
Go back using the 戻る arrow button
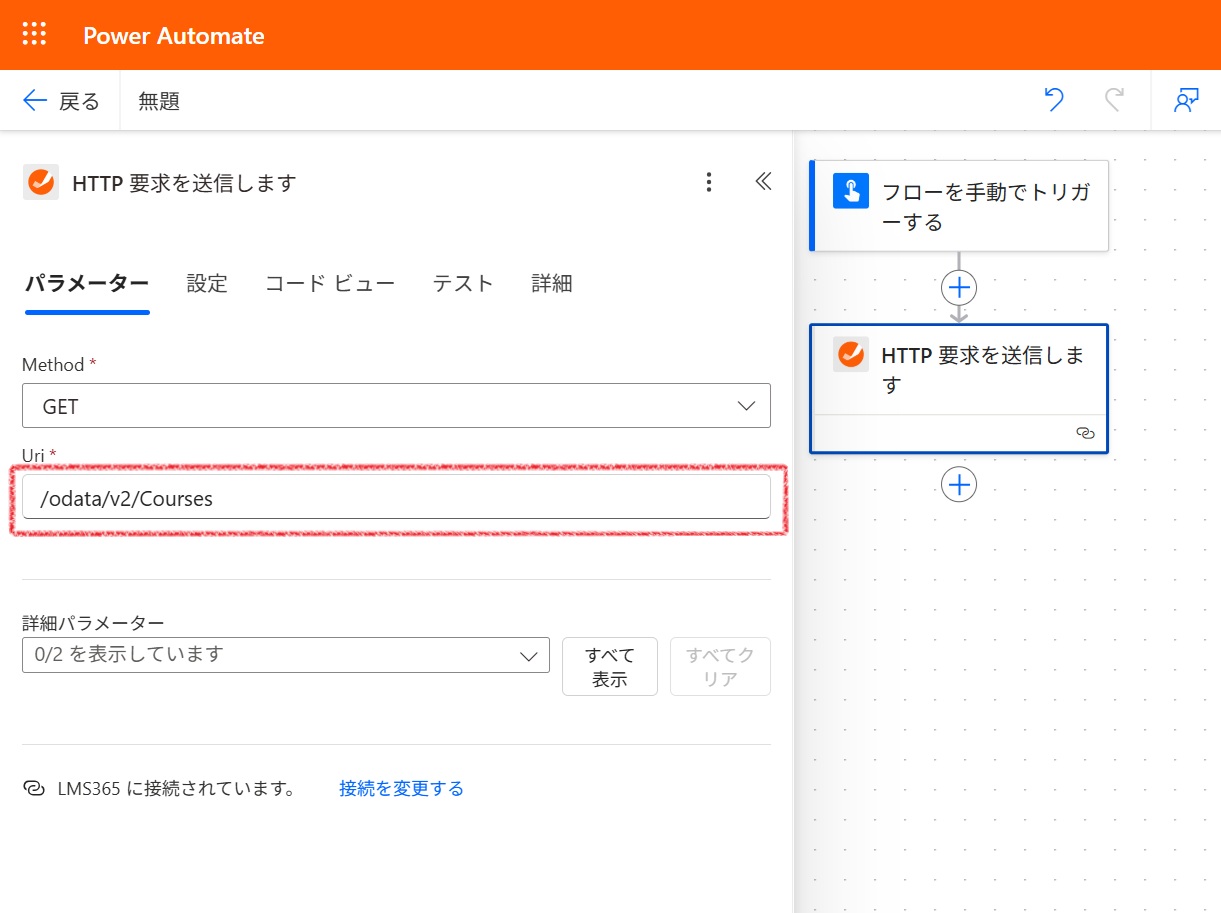click(x=61, y=100)
